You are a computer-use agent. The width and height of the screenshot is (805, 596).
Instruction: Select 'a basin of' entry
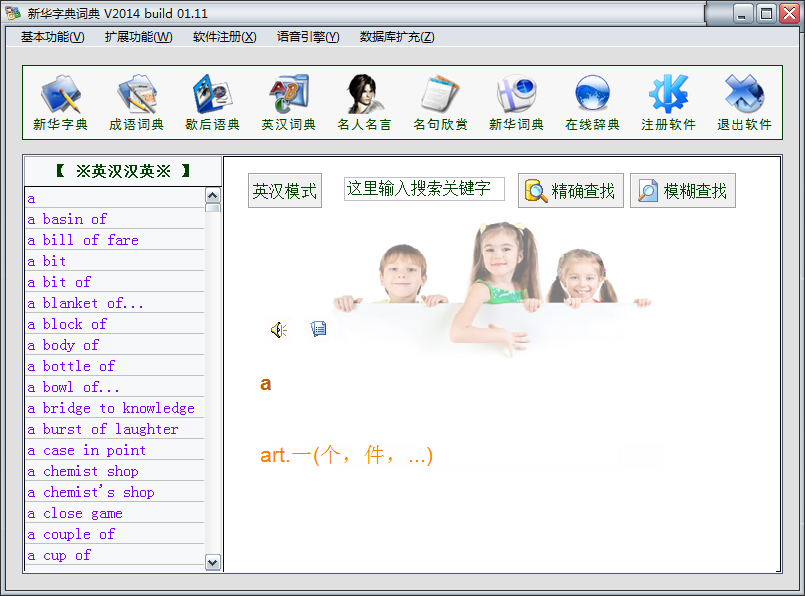pos(114,219)
